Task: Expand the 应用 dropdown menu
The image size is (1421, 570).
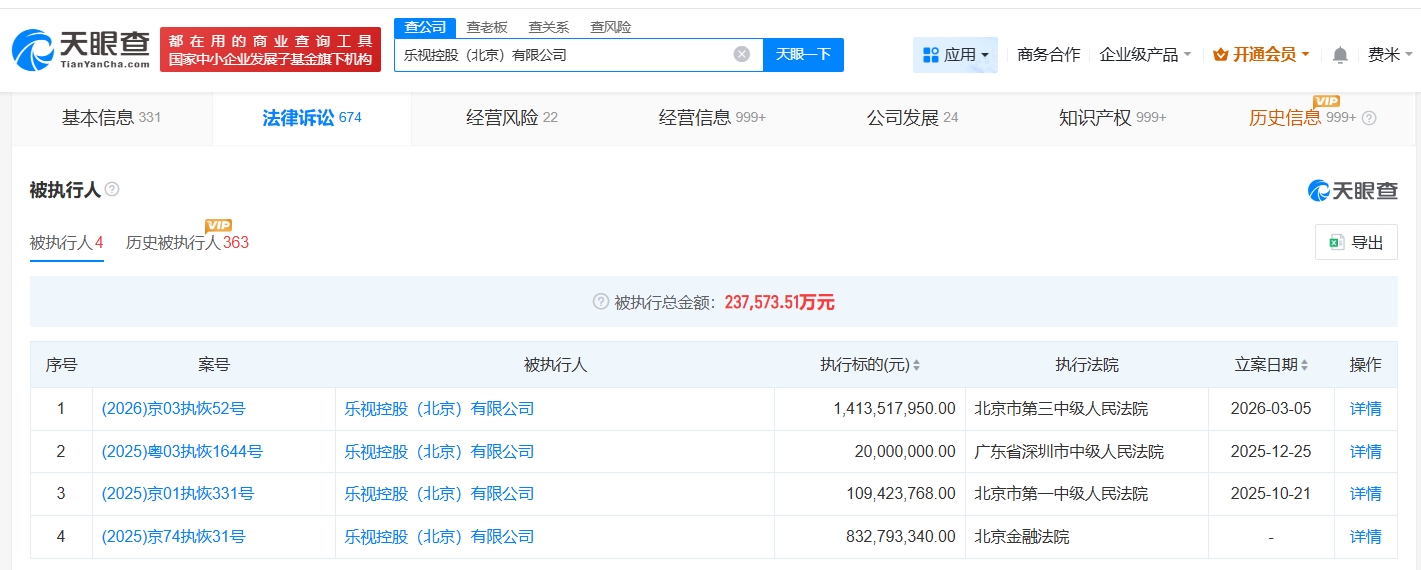Action: (x=955, y=55)
